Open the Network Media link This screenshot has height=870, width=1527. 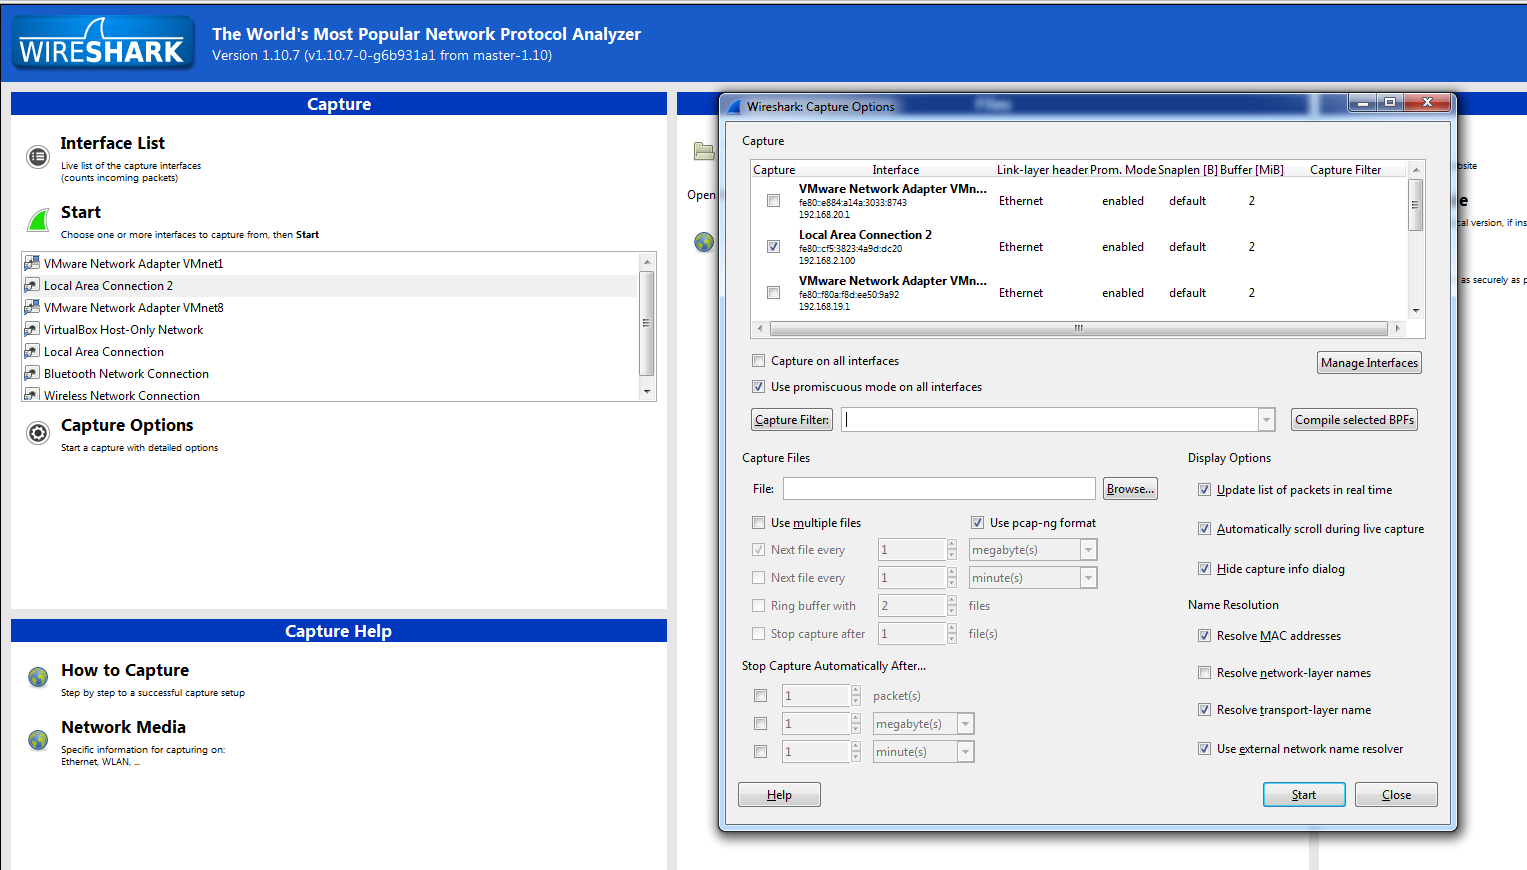(x=123, y=727)
